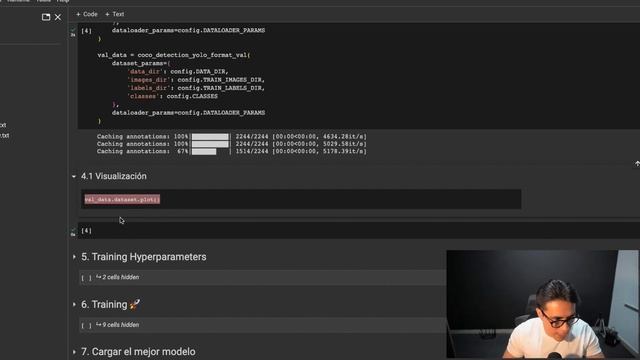Click the Caching annotations 67% output line

(231, 151)
